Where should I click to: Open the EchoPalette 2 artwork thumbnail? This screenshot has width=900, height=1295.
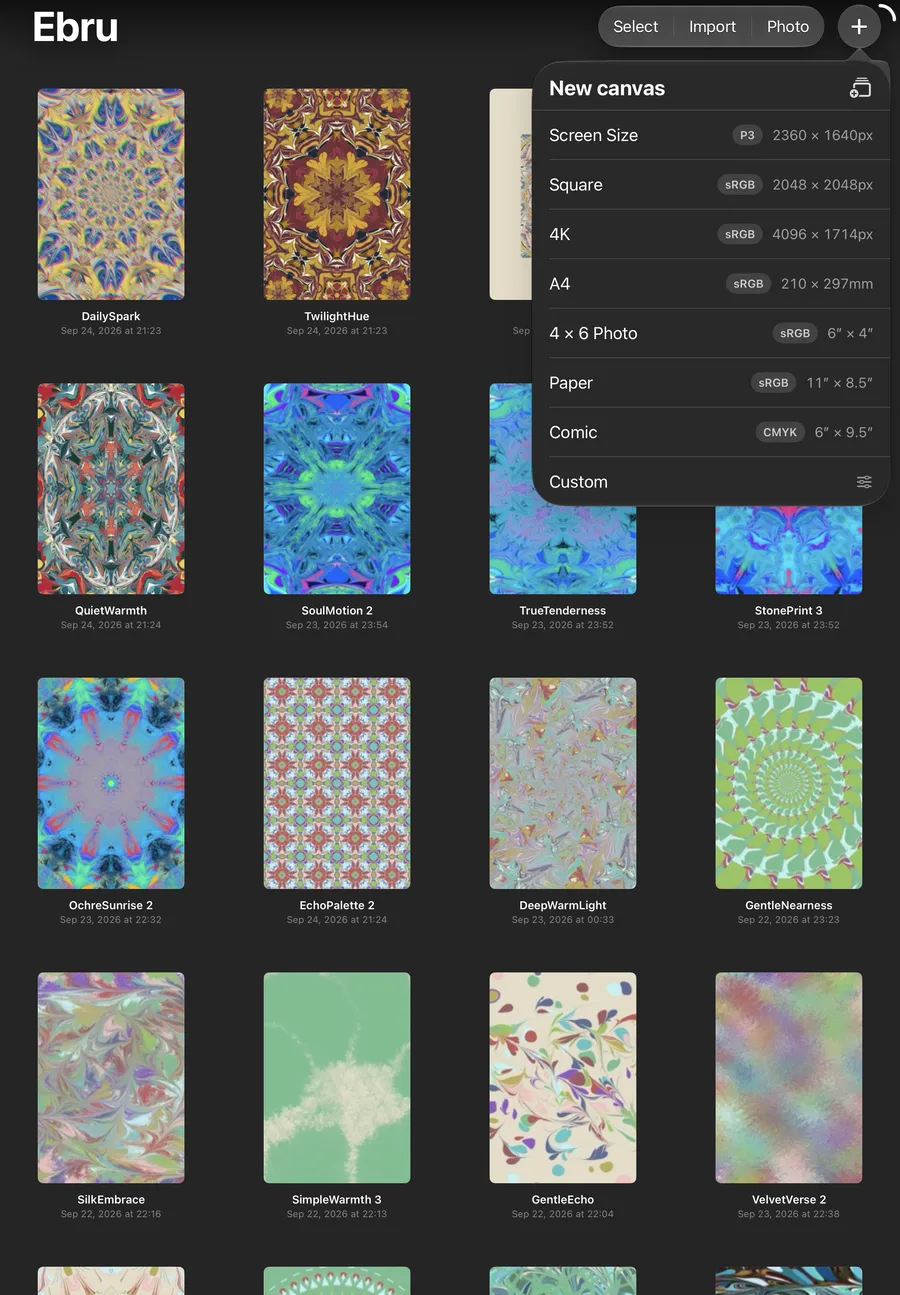(337, 783)
